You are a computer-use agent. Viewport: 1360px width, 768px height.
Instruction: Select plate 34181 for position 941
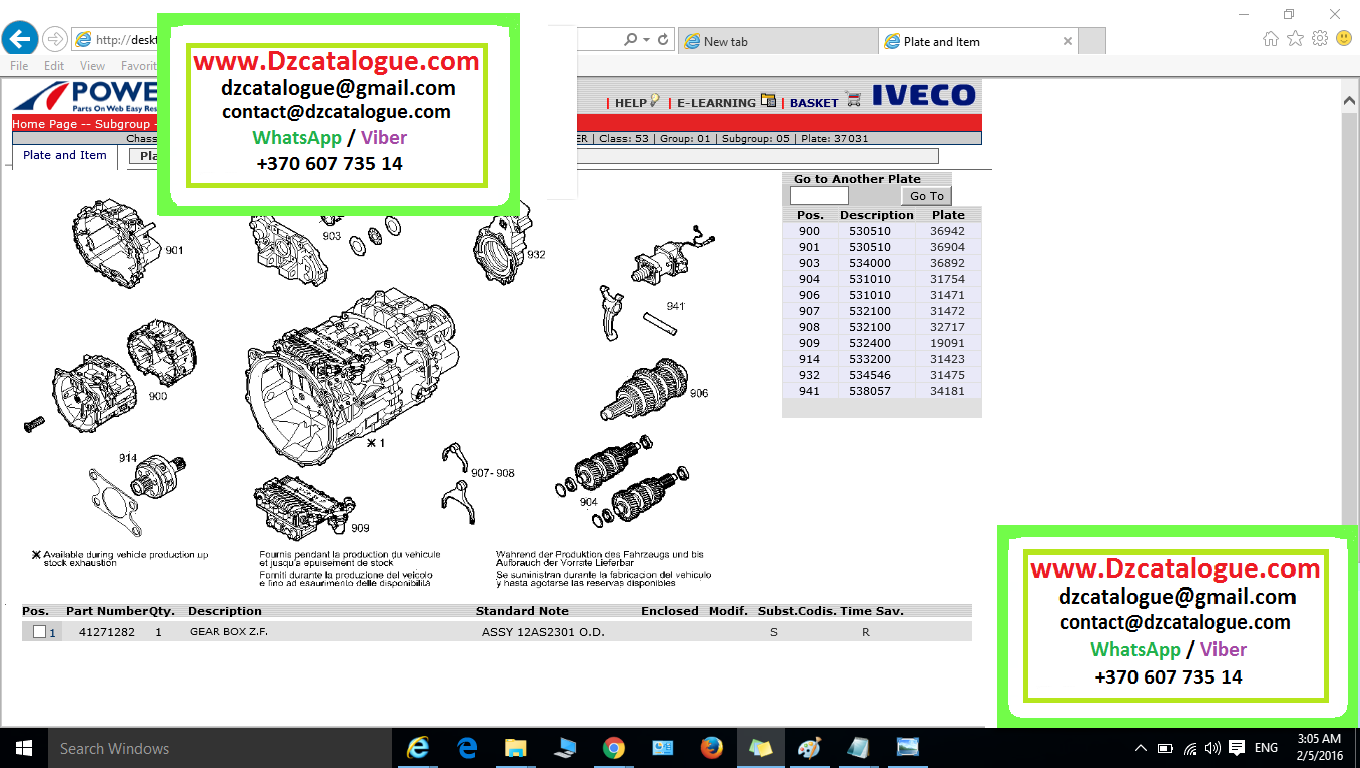coord(947,391)
